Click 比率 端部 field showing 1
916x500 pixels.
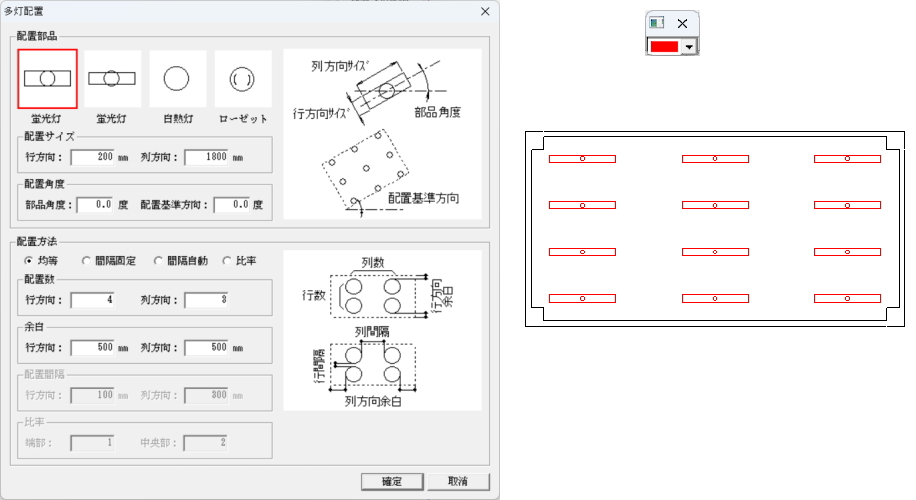pos(92,443)
